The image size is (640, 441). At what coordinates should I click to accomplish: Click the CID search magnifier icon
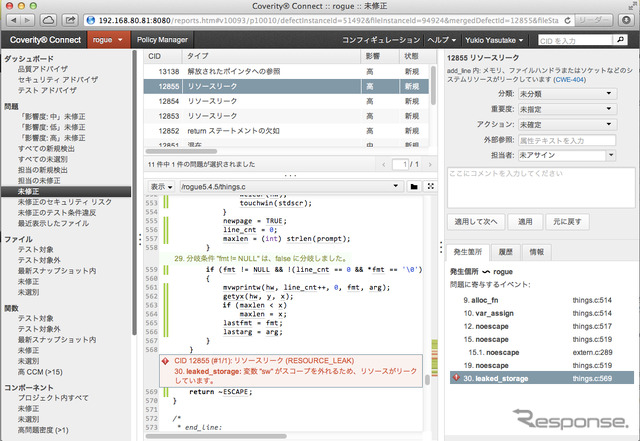click(620, 40)
